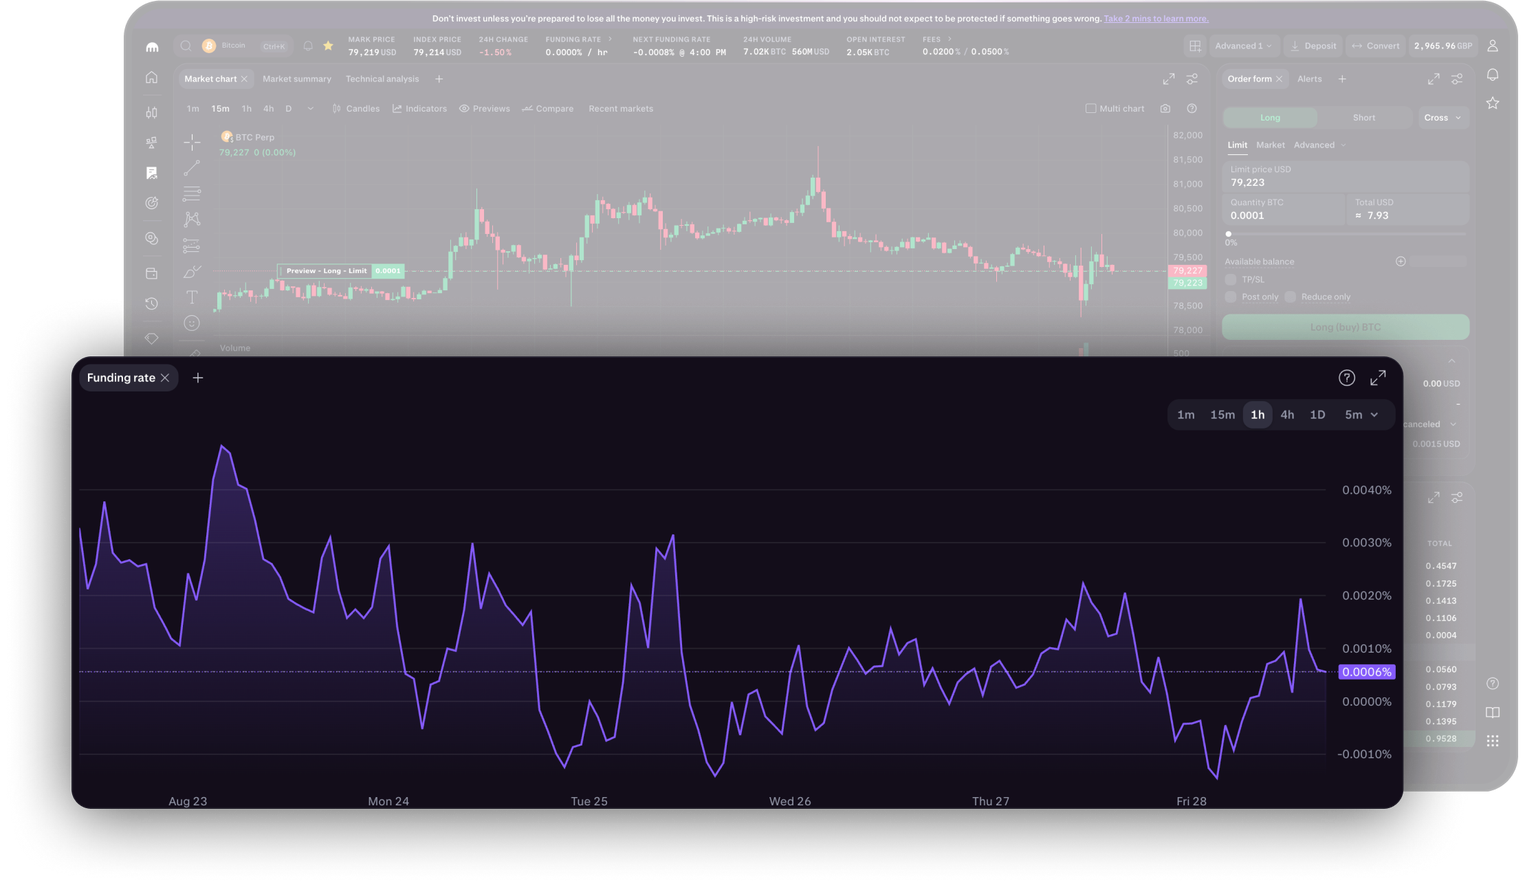
Task: Open the Advanced order type dropdown
Action: (x=1320, y=145)
